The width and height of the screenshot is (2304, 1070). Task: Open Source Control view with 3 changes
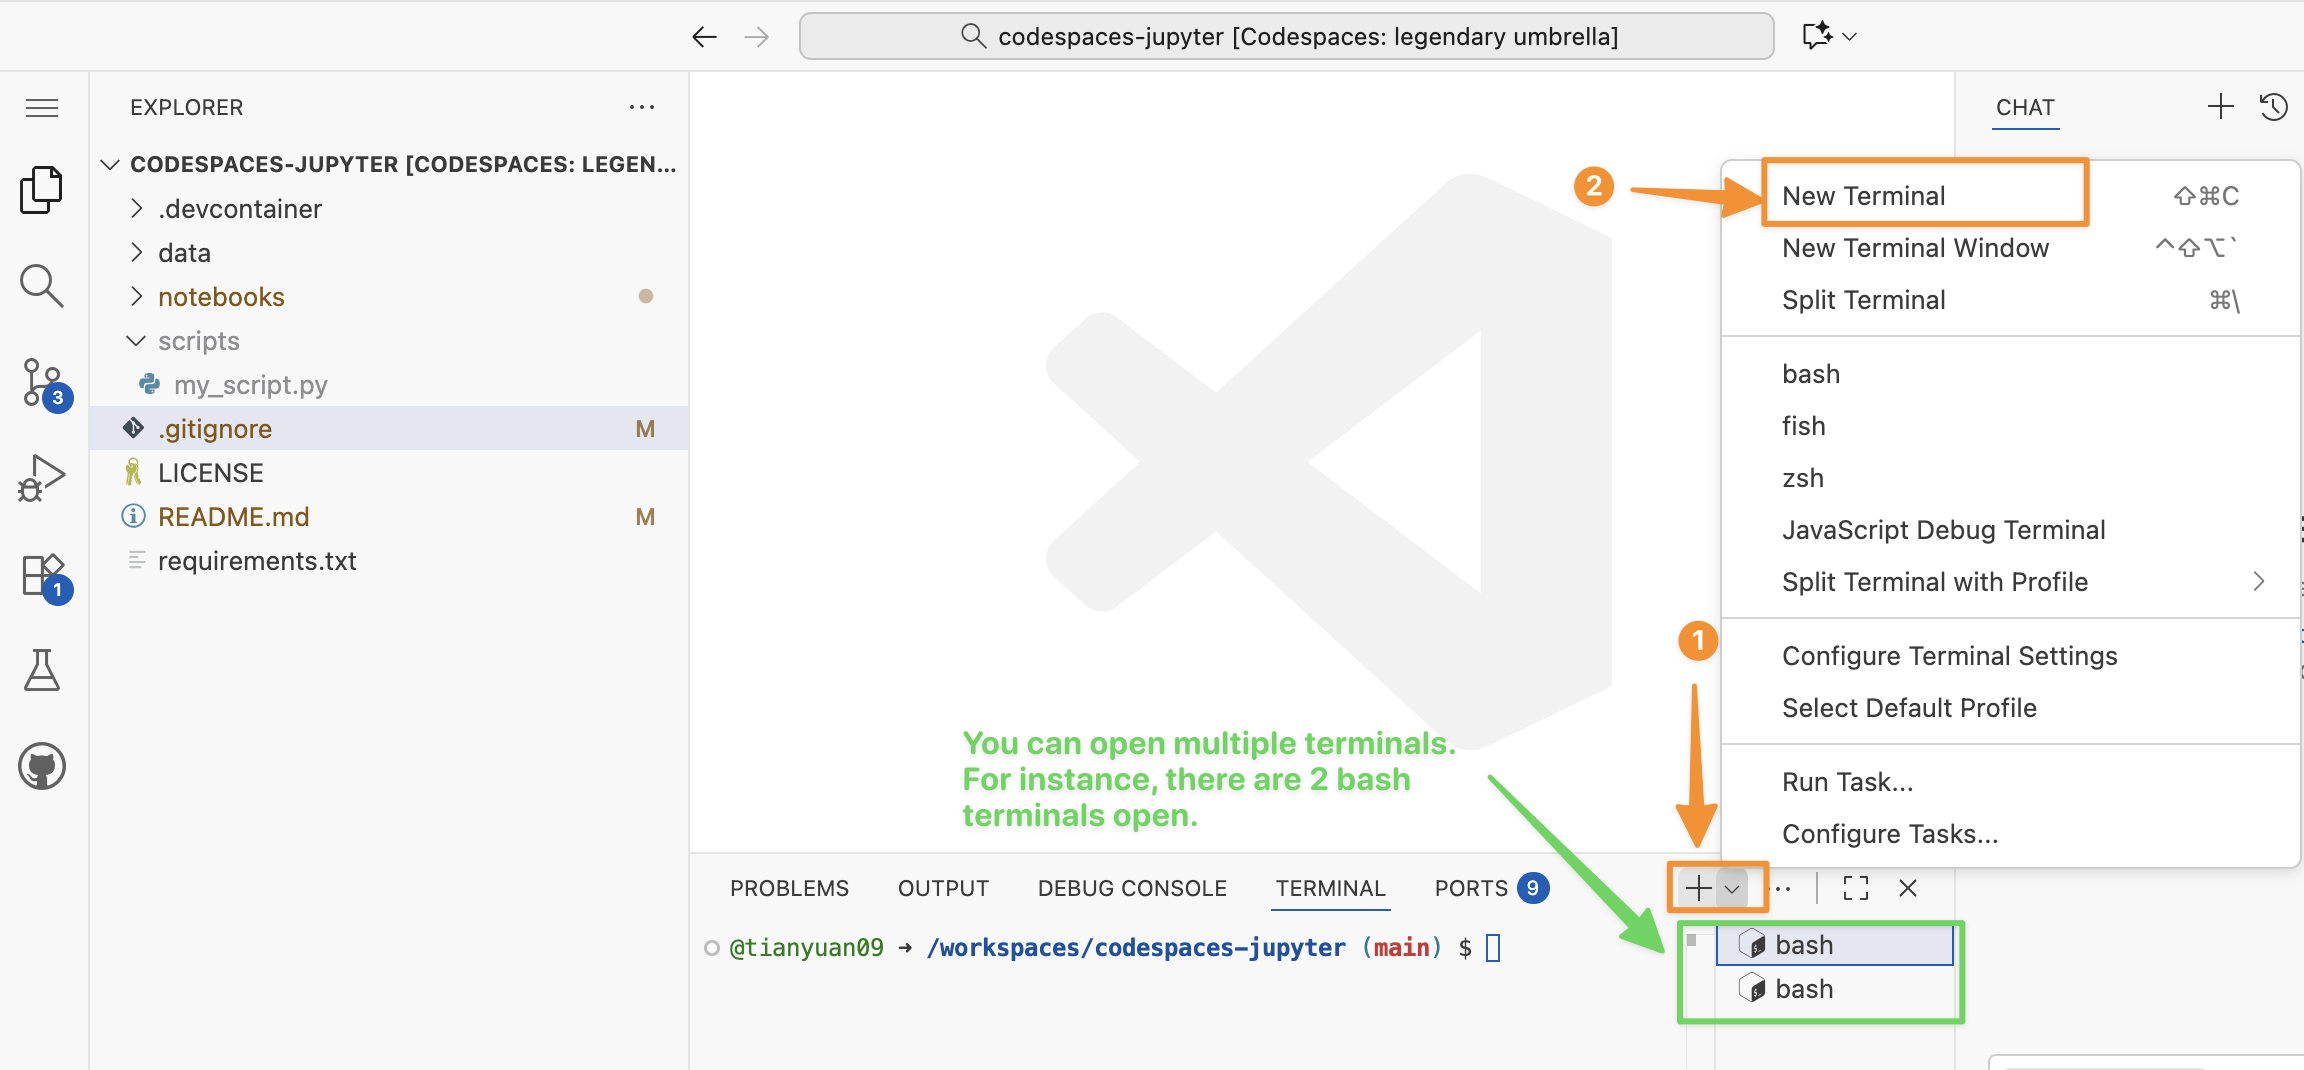pyautogui.click(x=43, y=383)
